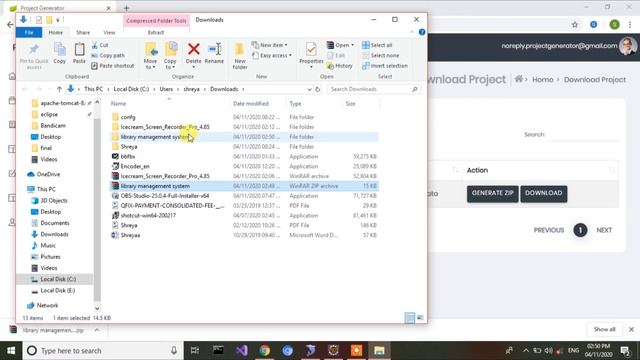Open the File ribbon tab
The width and height of the screenshot is (640, 360).
tap(29, 32)
